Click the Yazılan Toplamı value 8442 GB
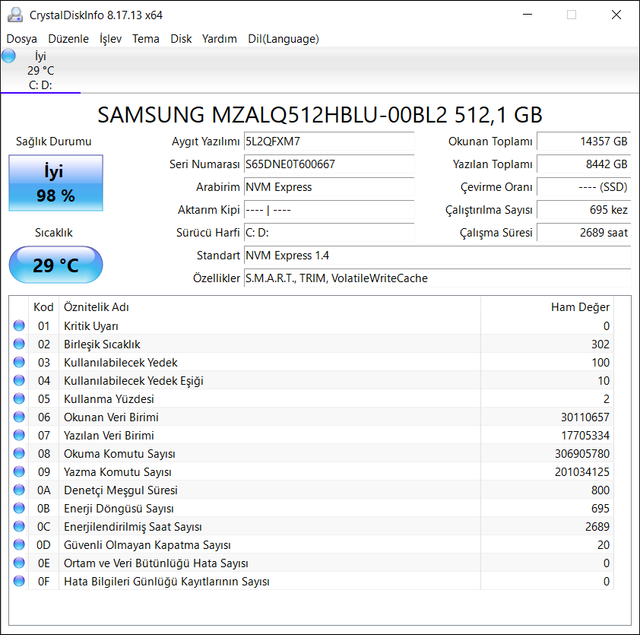Image resolution: width=640 pixels, height=635 pixels. point(584,164)
